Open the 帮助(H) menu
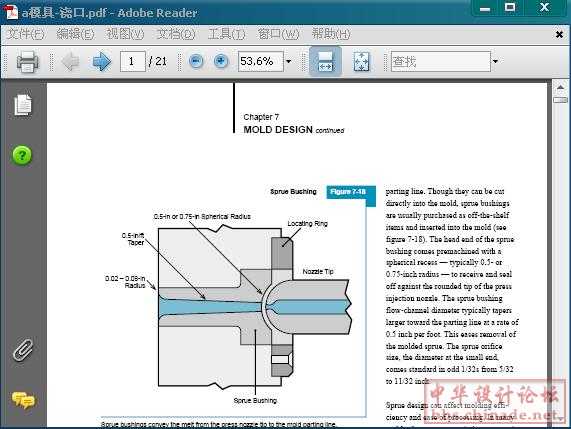This screenshot has width=571, height=429. 331,34
